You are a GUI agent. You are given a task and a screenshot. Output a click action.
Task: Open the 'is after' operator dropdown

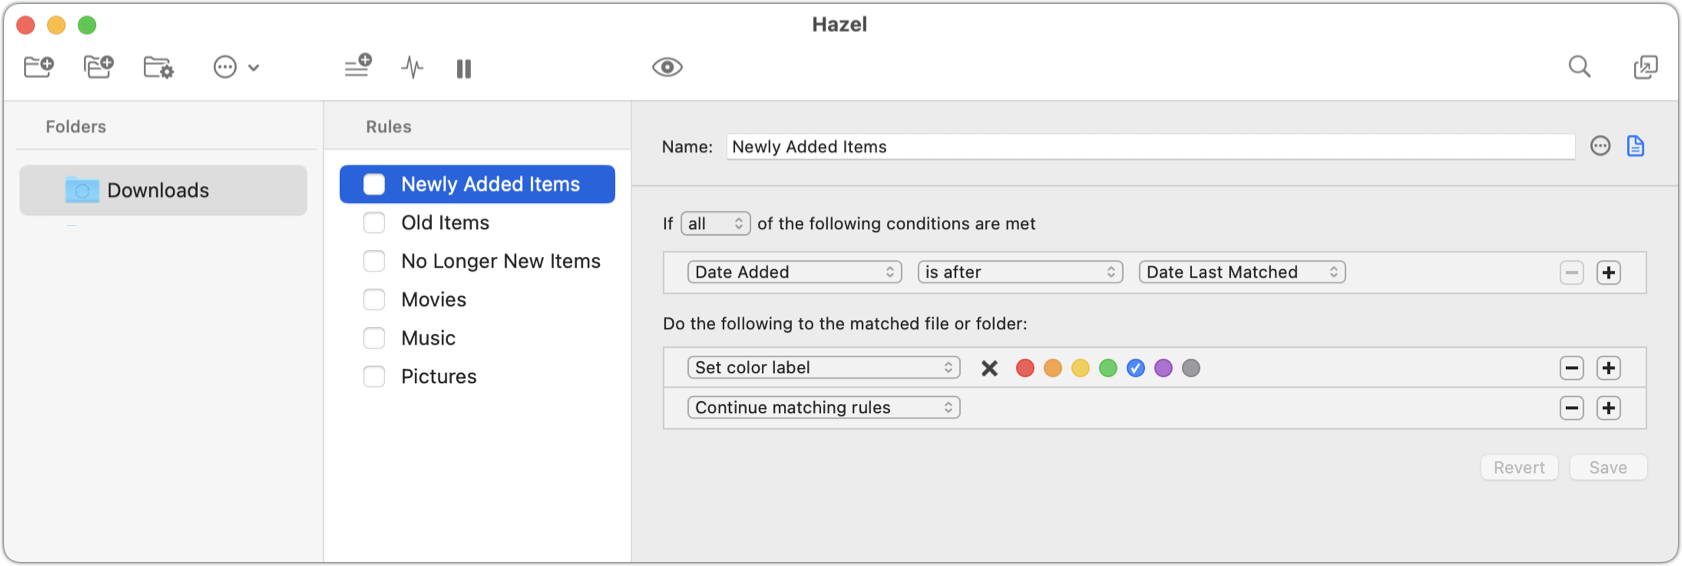[1020, 272]
